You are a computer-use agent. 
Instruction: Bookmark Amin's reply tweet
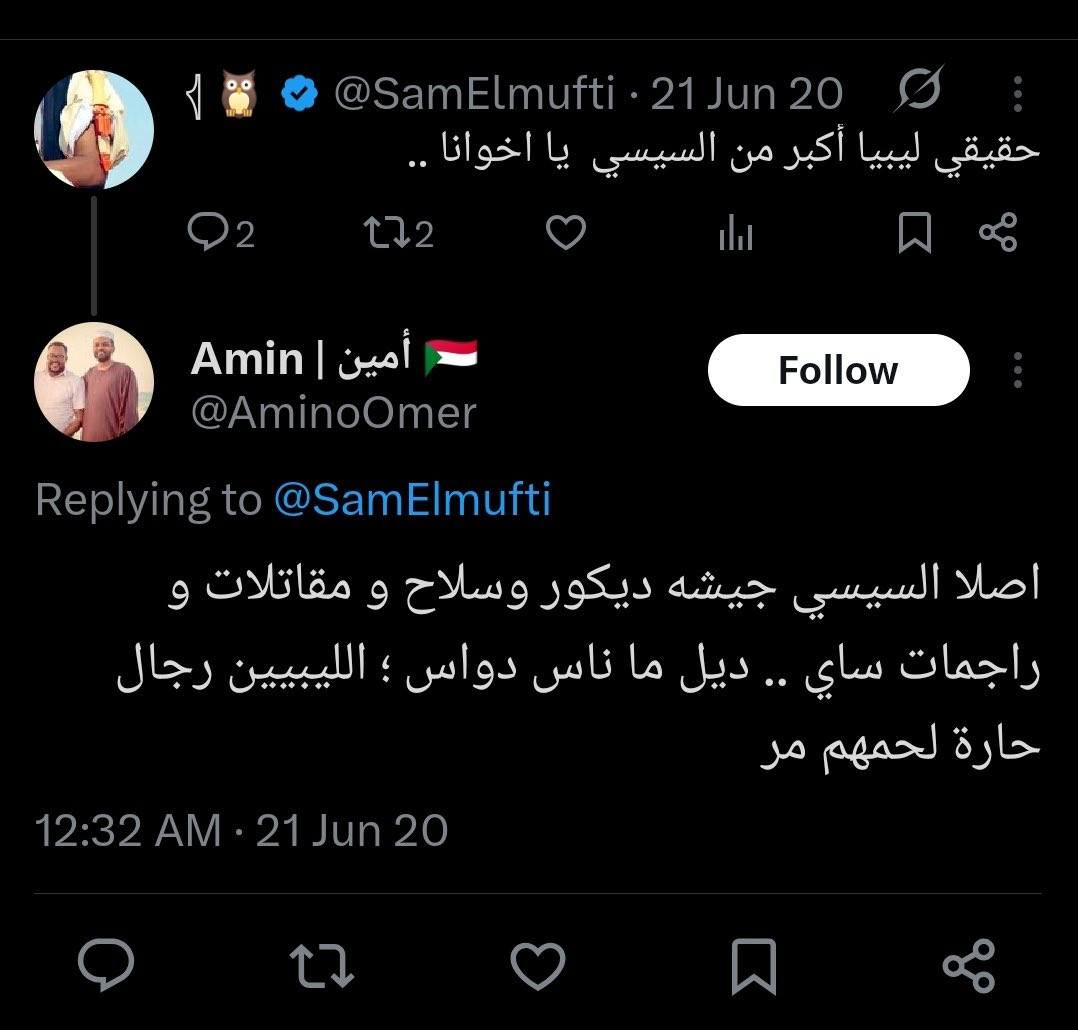point(754,968)
